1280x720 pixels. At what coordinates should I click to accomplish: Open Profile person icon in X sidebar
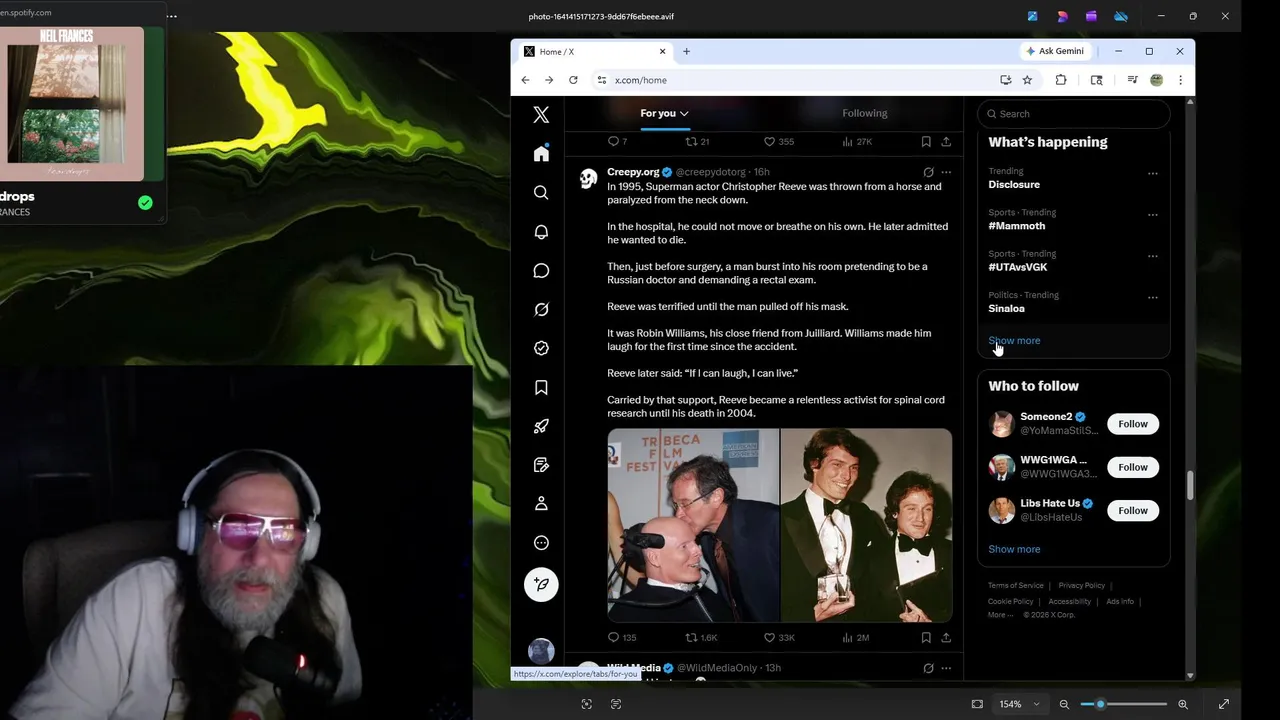coord(541,503)
